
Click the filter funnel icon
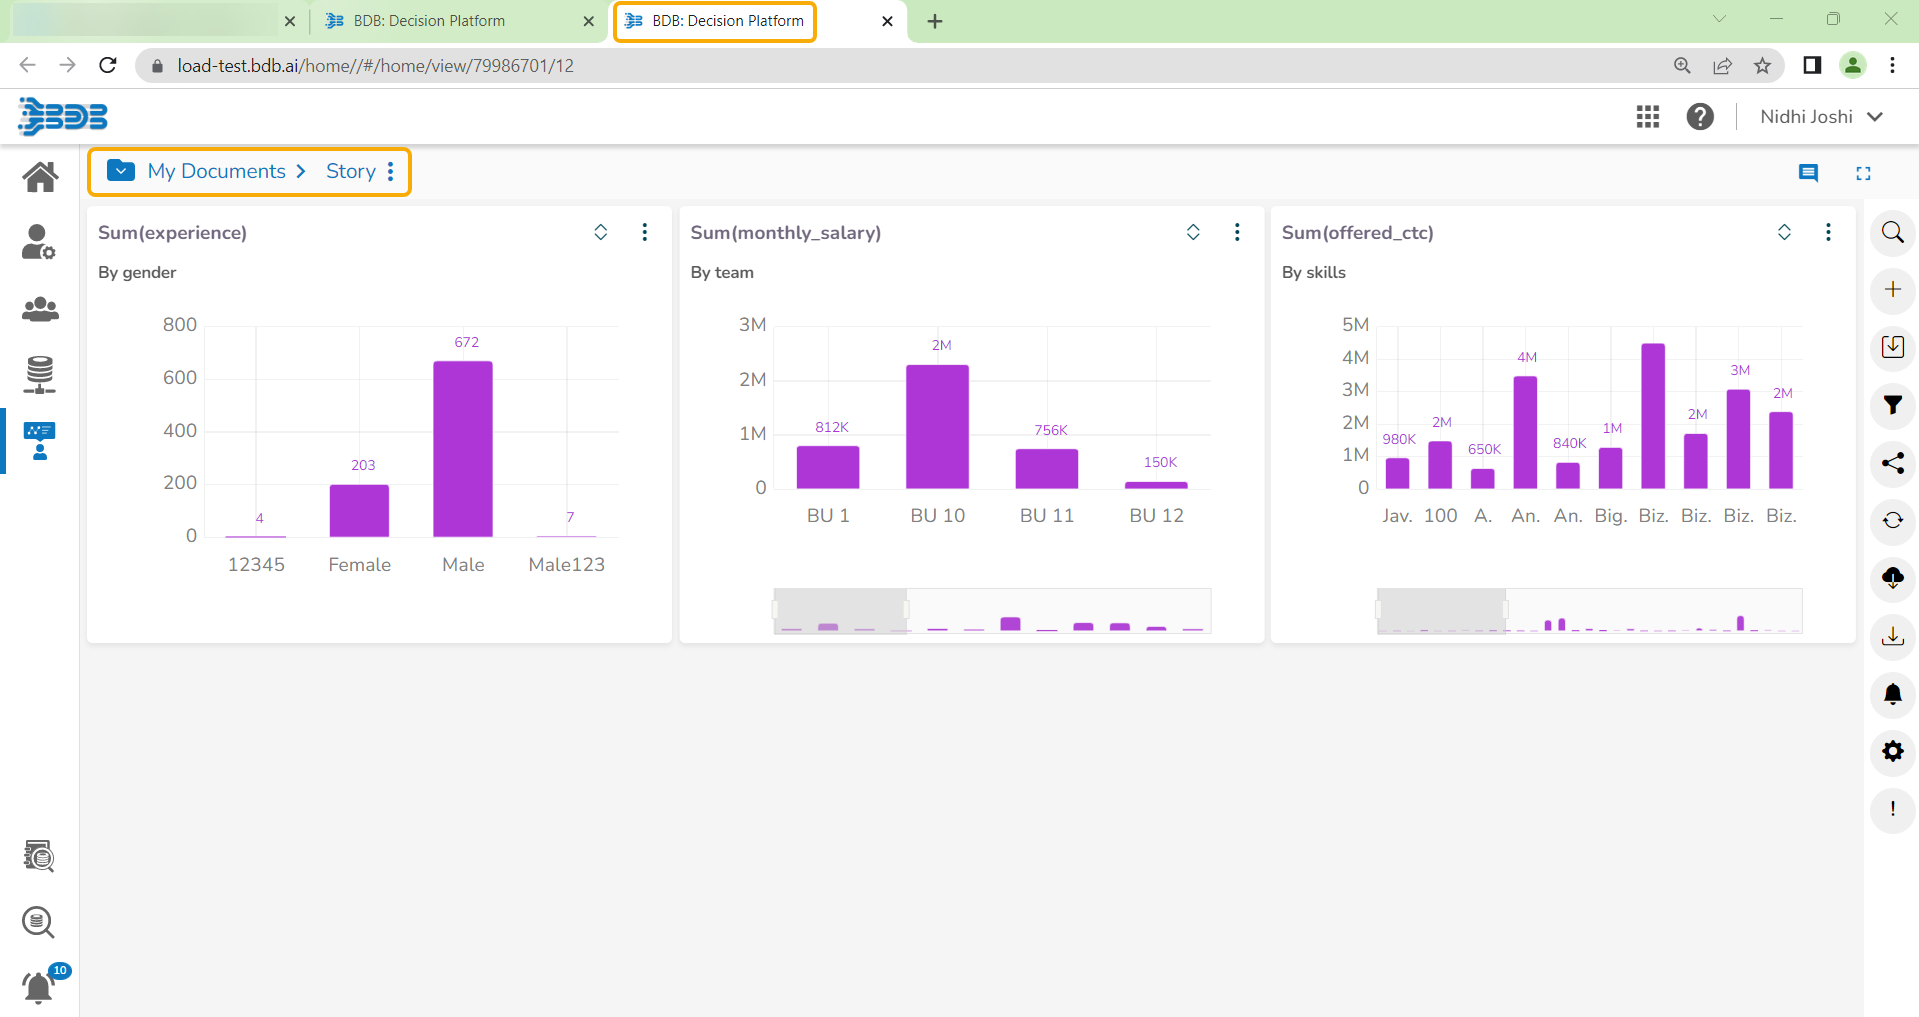[1892, 405]
